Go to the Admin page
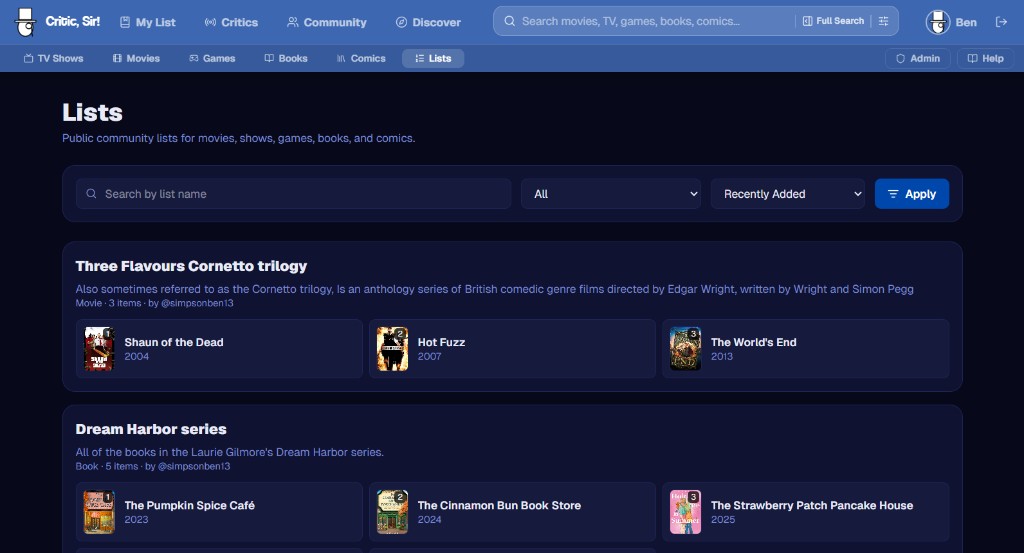The height and width of the screenshot is (553, 1024). coord(917,59)
